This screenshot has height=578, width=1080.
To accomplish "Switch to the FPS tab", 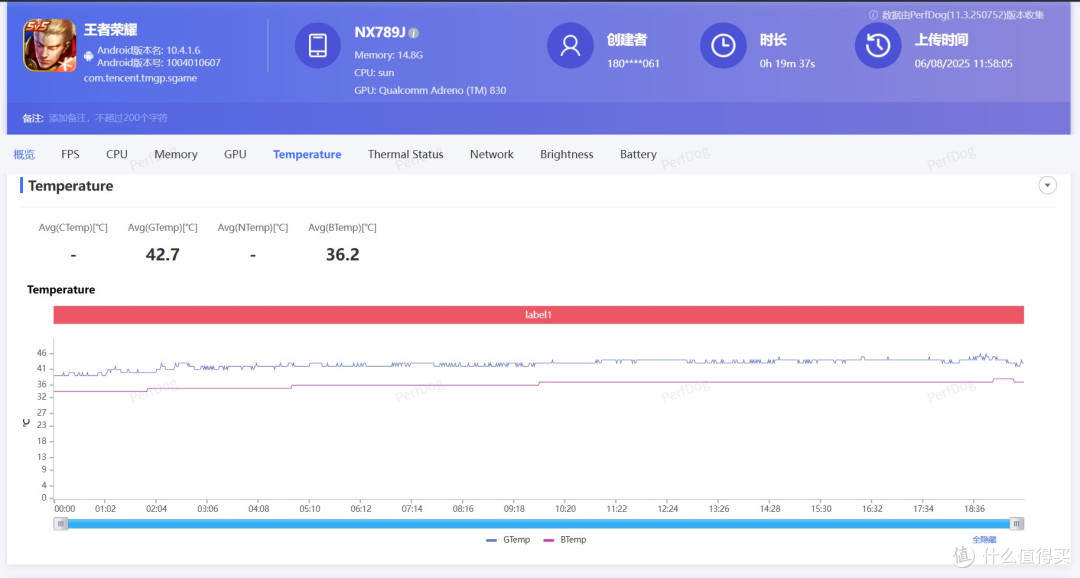I will (x=70, y=154).
